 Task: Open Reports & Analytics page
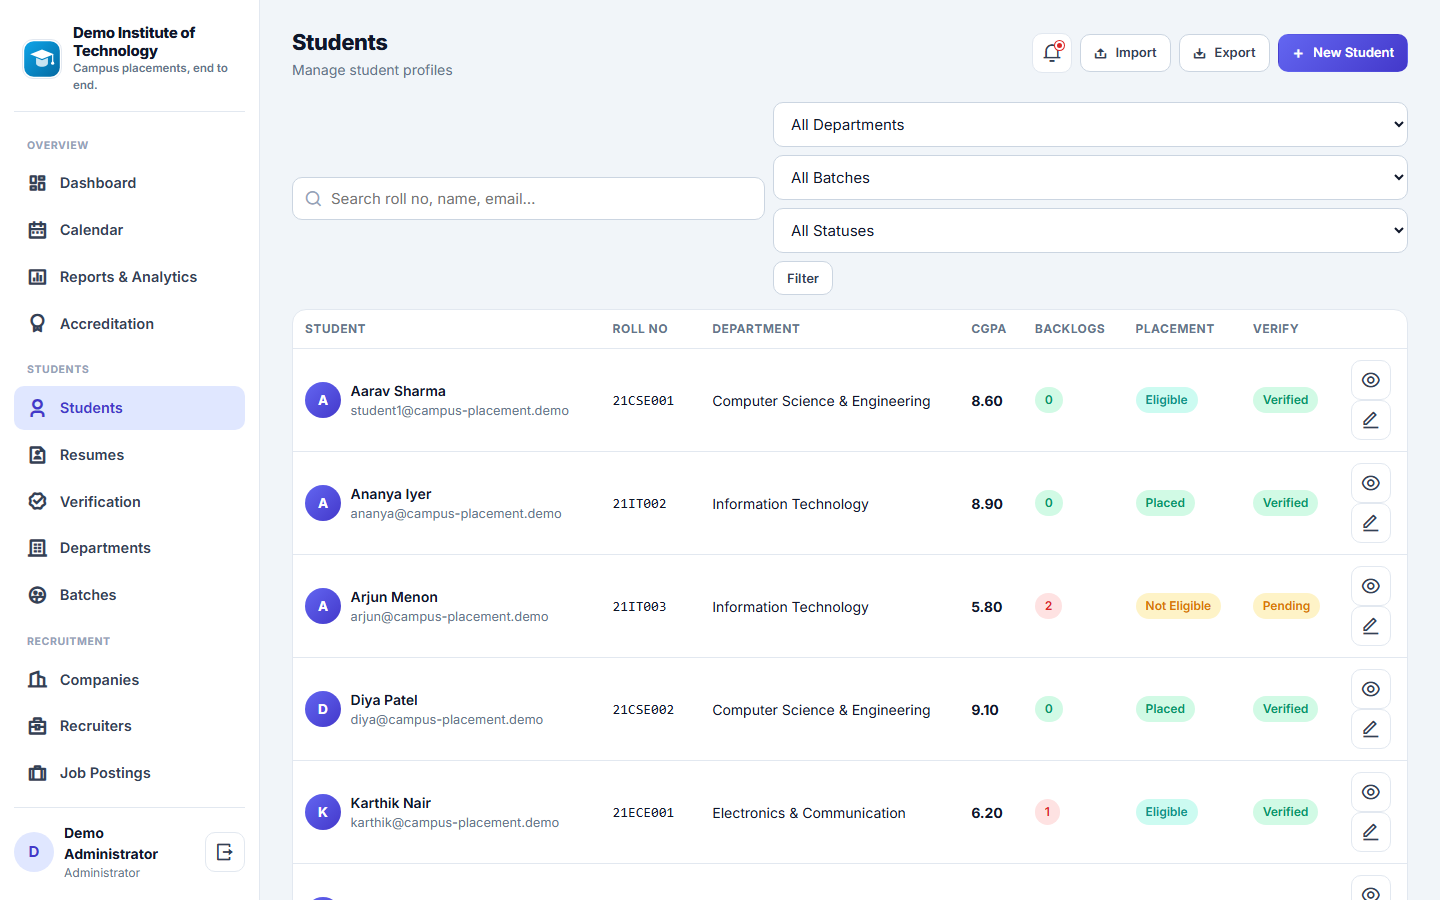tap(129, 277)
